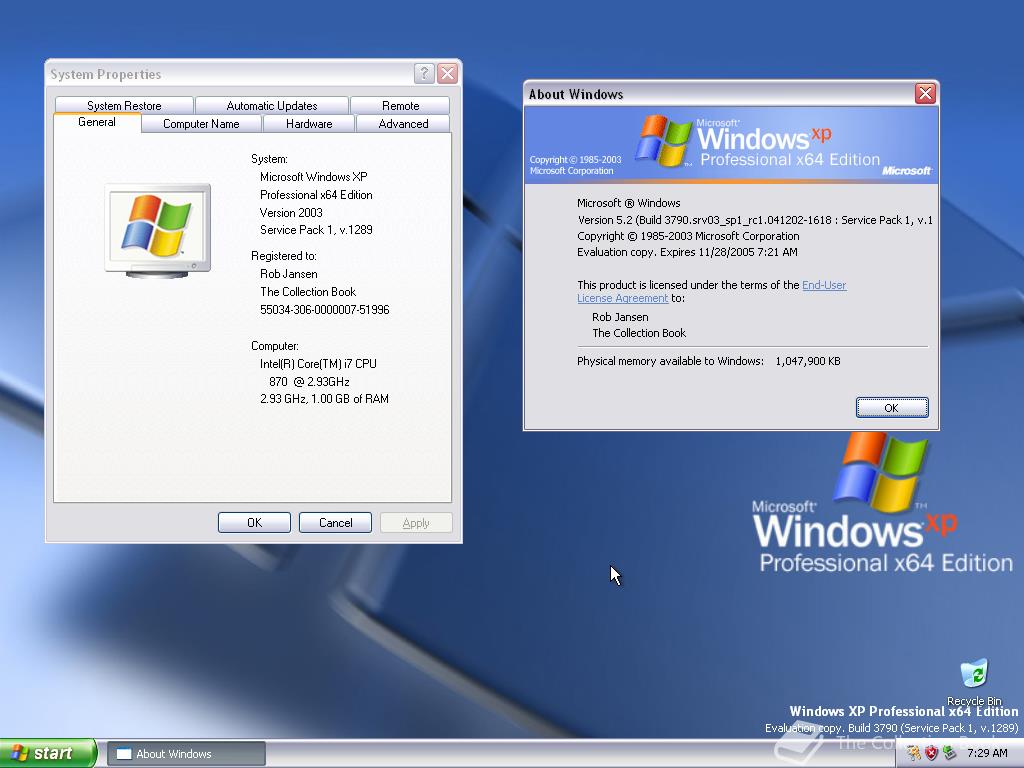Click 'Rob Jansen' in About Windows dialog
Screen dimensions: 1024x768
[x=620, y=317]
